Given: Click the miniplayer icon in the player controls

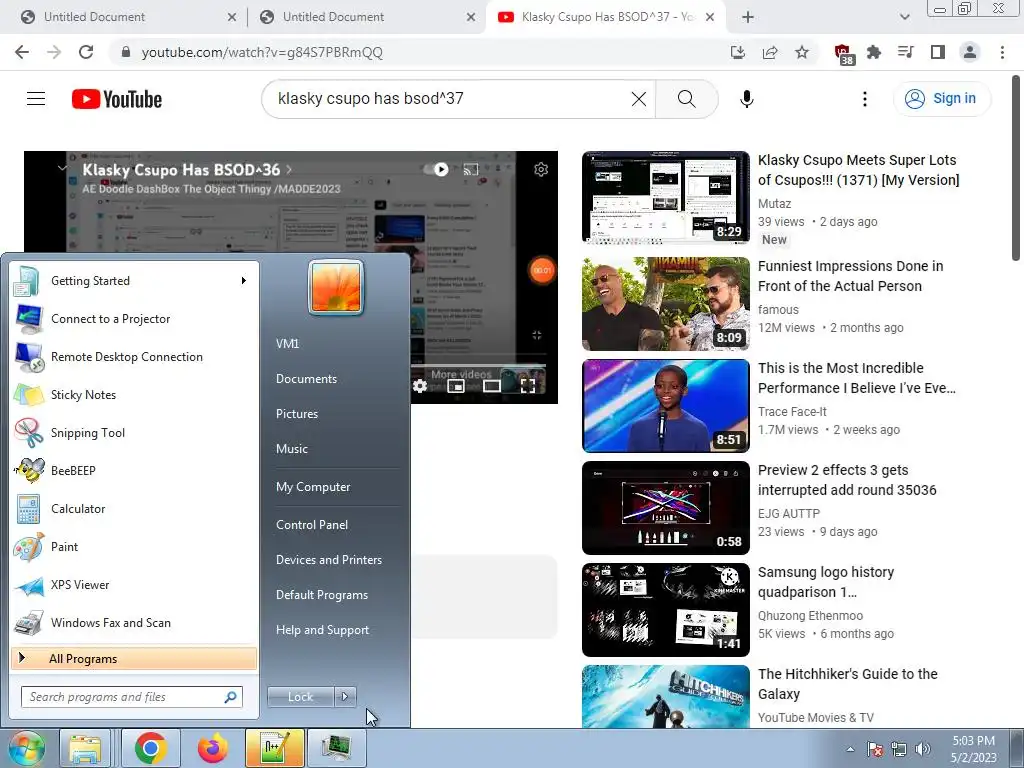Looking at the screenshot, I should pyautogui.click(x=456, y=386).
